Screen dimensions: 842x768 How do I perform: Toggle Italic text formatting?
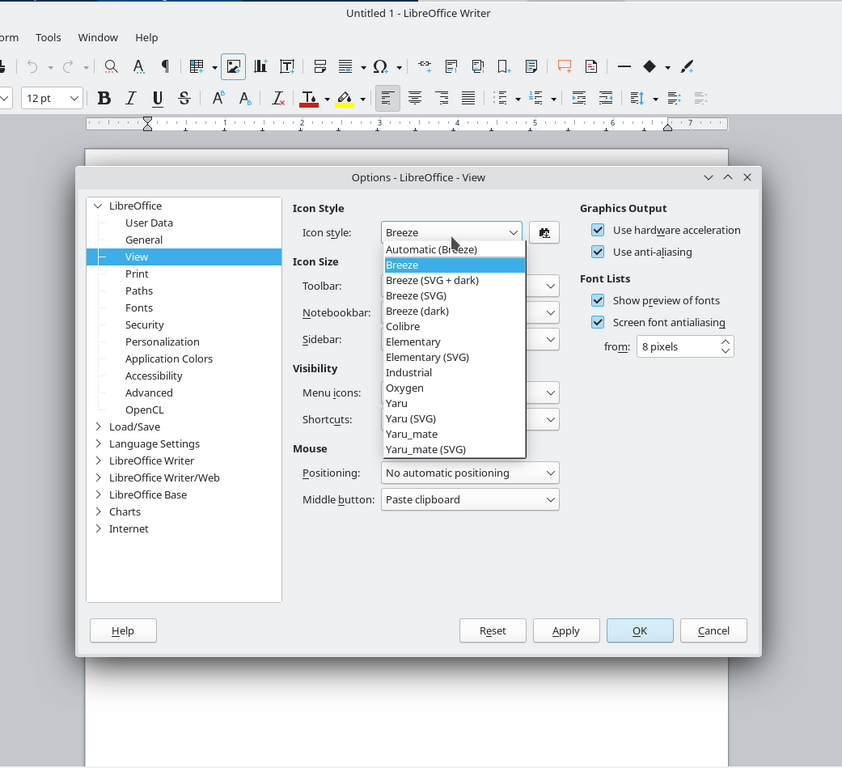(130, 98)
